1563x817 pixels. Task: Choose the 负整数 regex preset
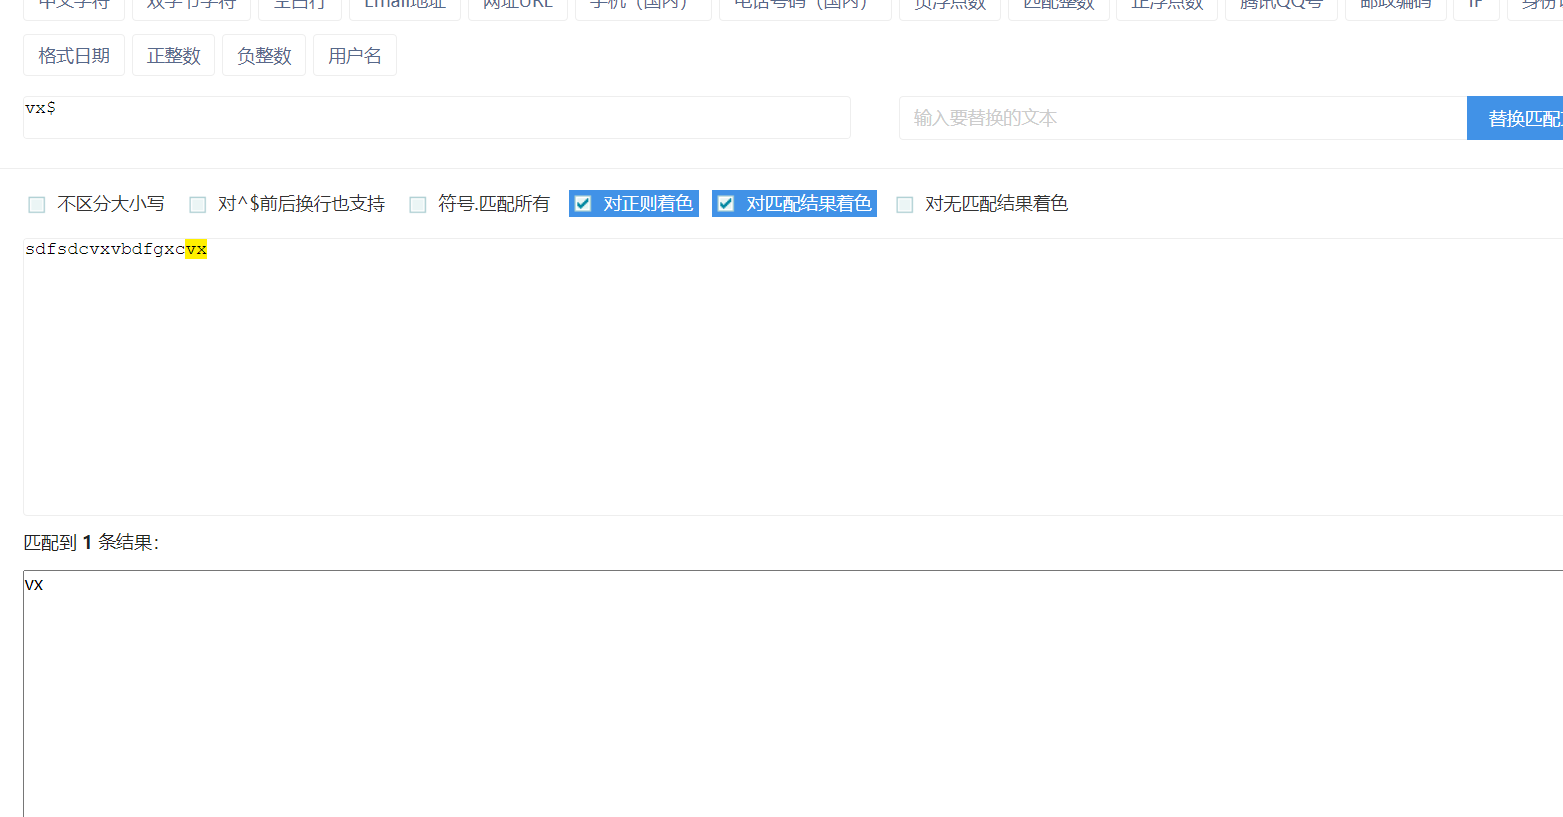(264, 56)
